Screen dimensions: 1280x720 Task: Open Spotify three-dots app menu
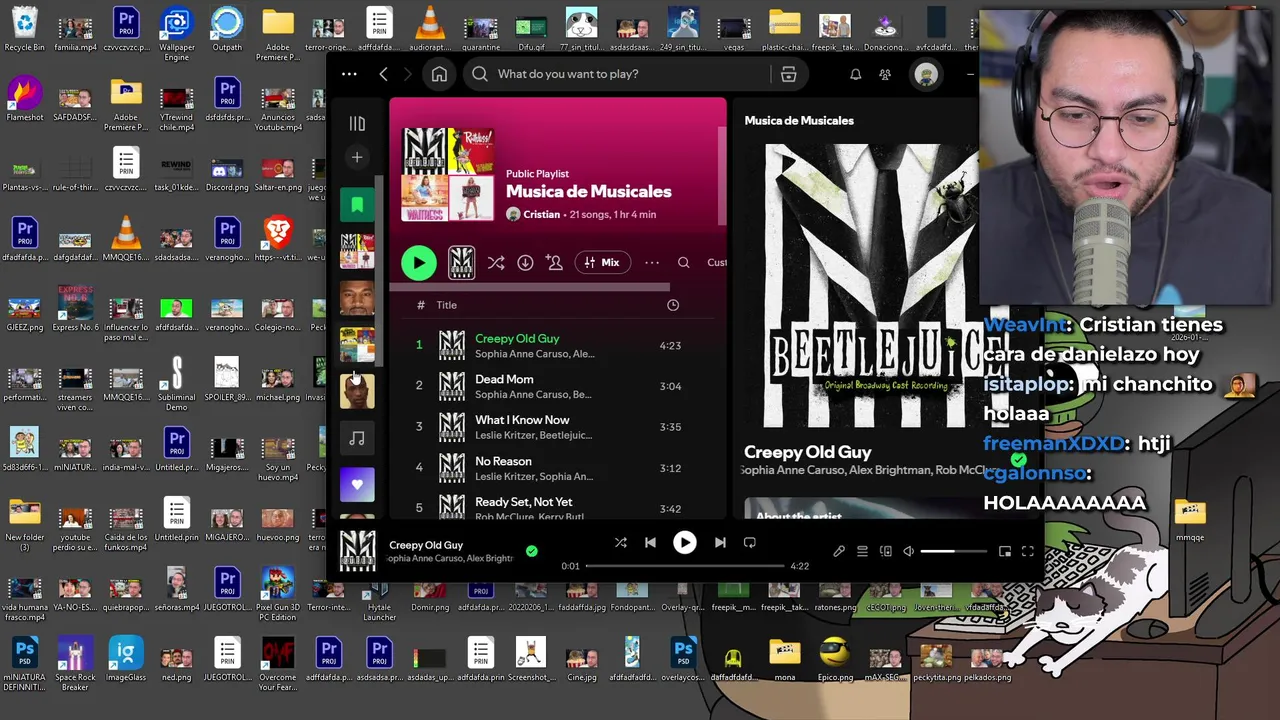click(349, 74)
